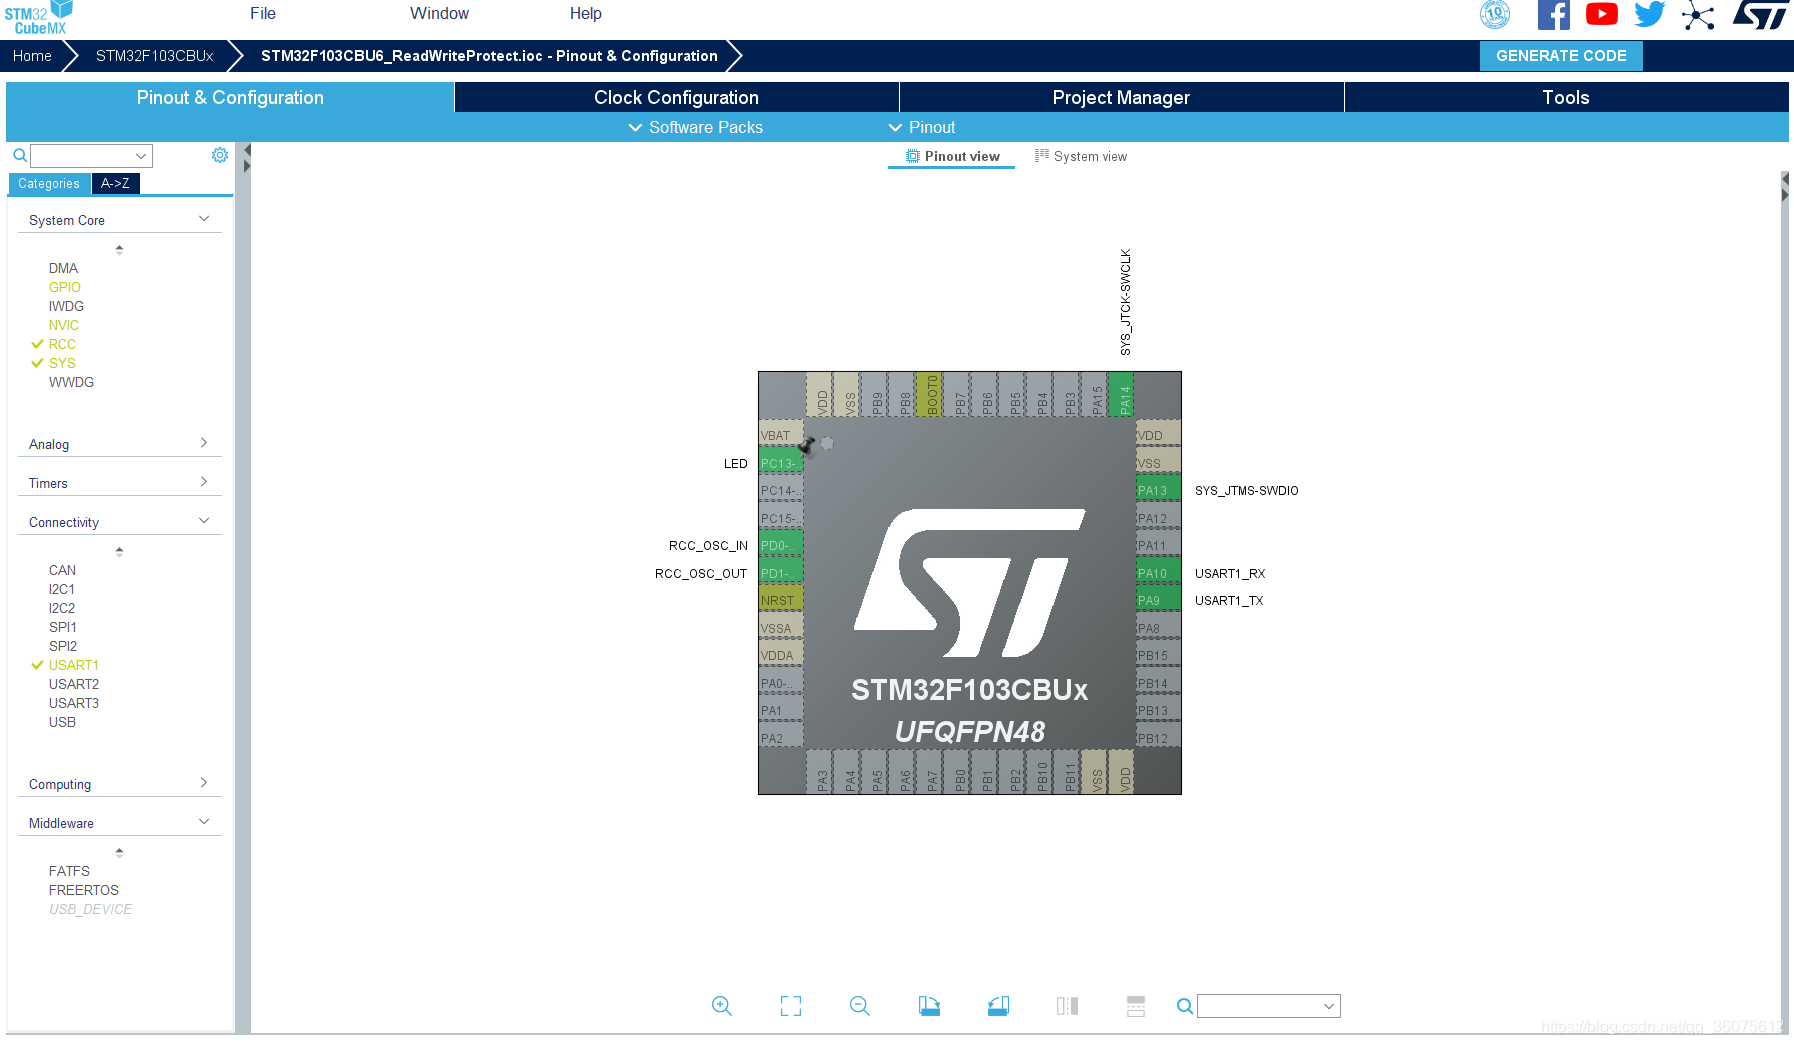Viewport: 1794px width, 1045px height.
Task: Open ST's YouTube channel
Action: [x=1601, y=14]
